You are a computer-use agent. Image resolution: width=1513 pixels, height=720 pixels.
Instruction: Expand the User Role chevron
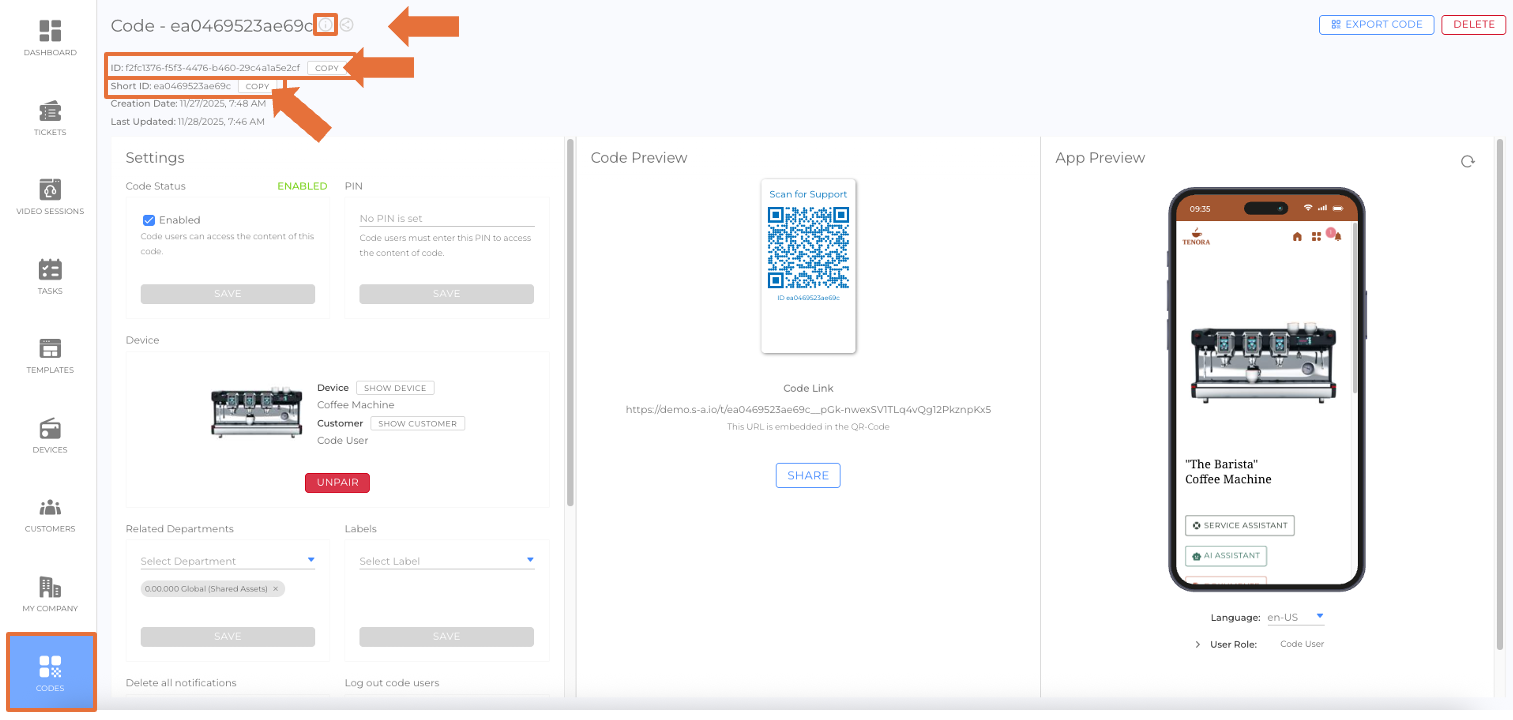[1197, 645]
